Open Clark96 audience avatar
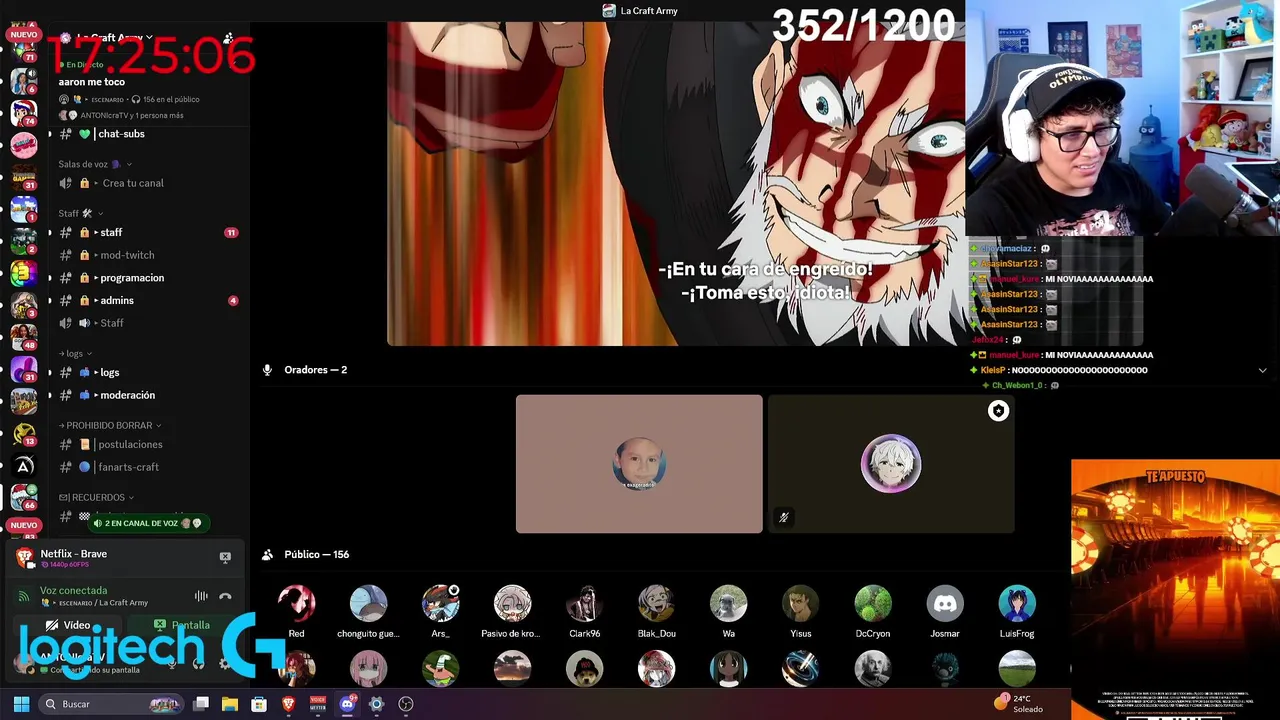 [584, 604]
